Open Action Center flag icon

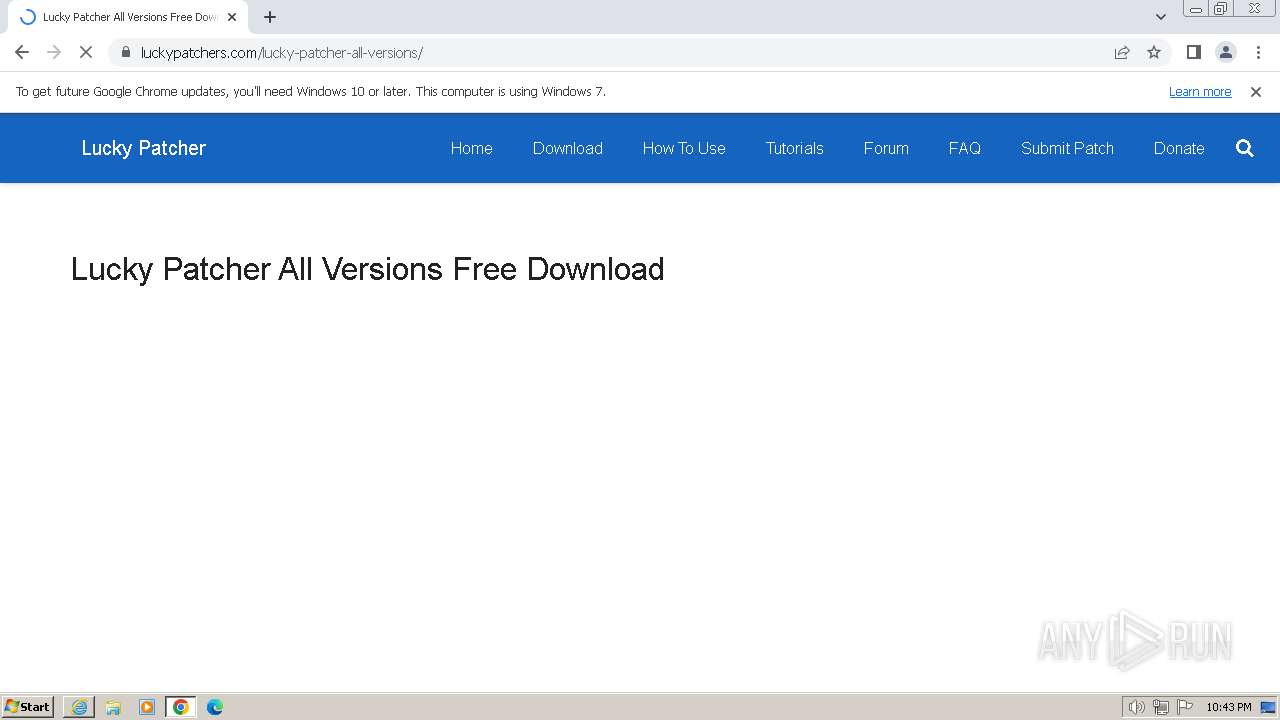click(1185, 707)
